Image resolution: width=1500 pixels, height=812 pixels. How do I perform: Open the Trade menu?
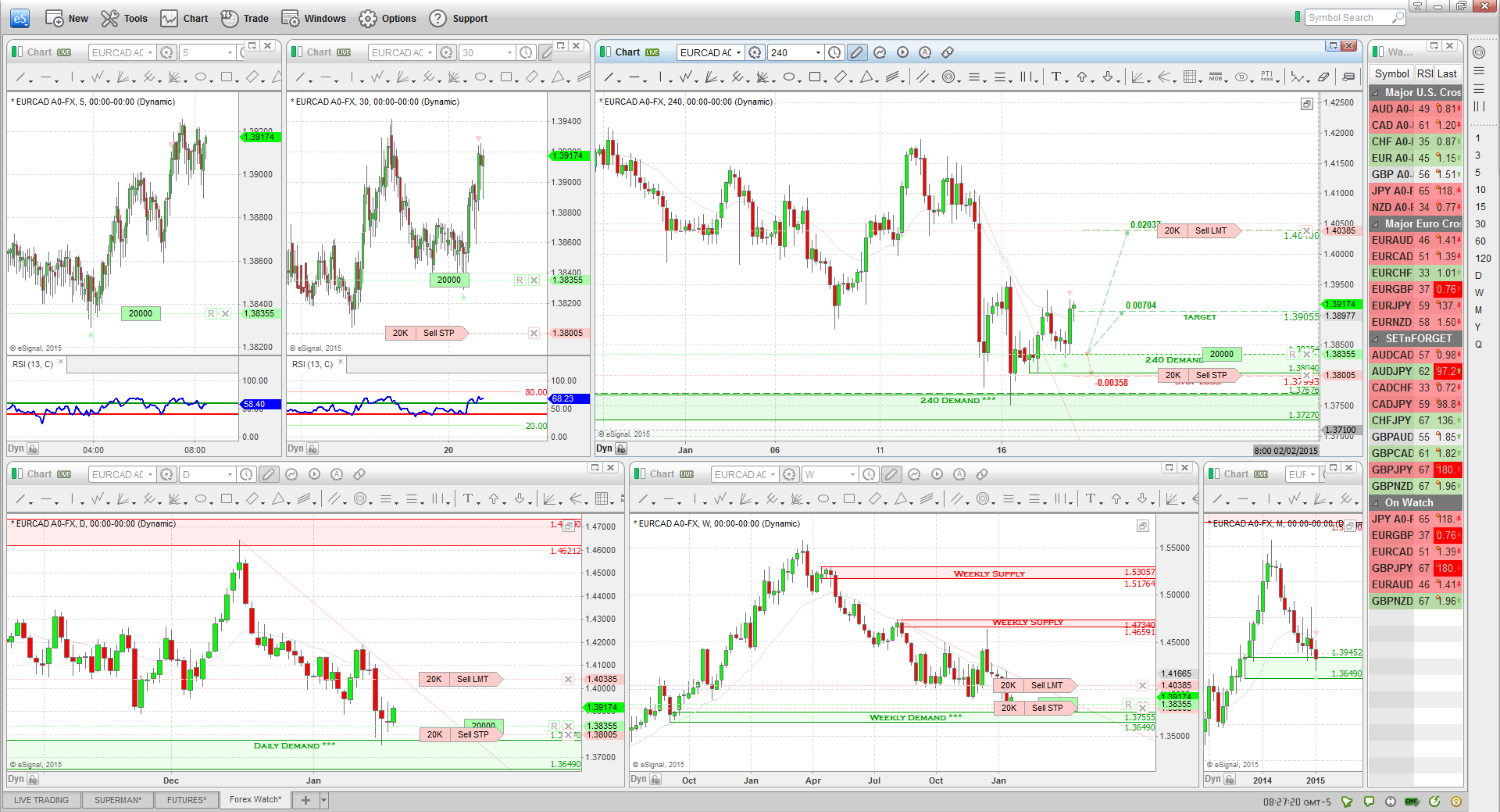click(x=244, y=18)
